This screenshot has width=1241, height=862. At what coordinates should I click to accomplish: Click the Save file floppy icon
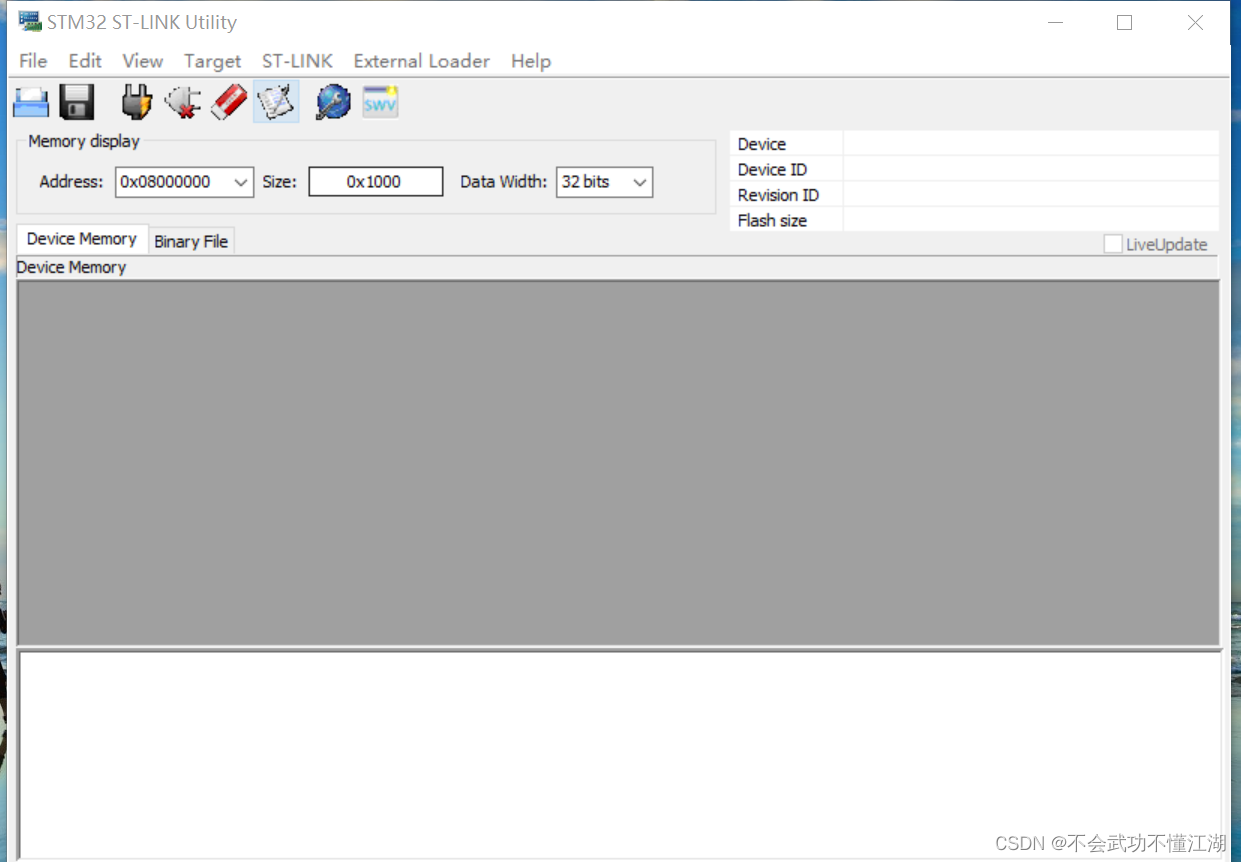[x=77, y=102]
